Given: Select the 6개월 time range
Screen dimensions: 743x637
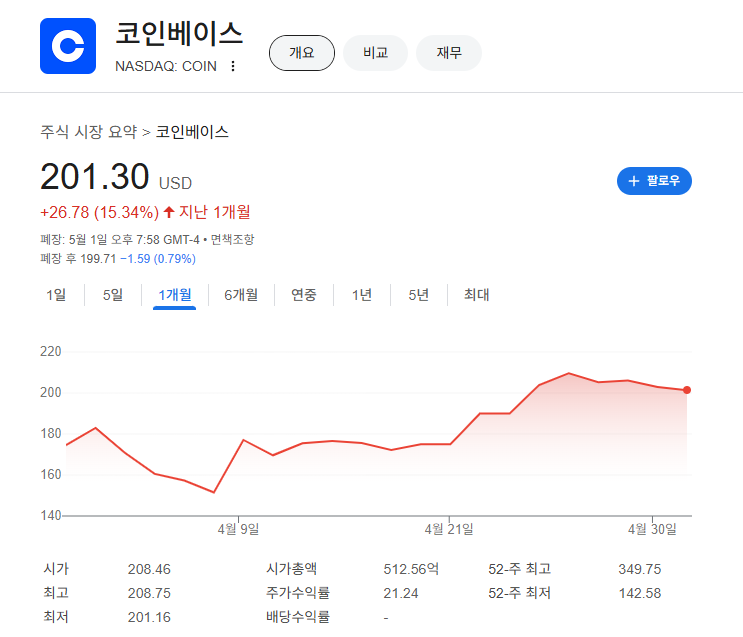Looking at the screenshot, I should click(x=241, y=295).
